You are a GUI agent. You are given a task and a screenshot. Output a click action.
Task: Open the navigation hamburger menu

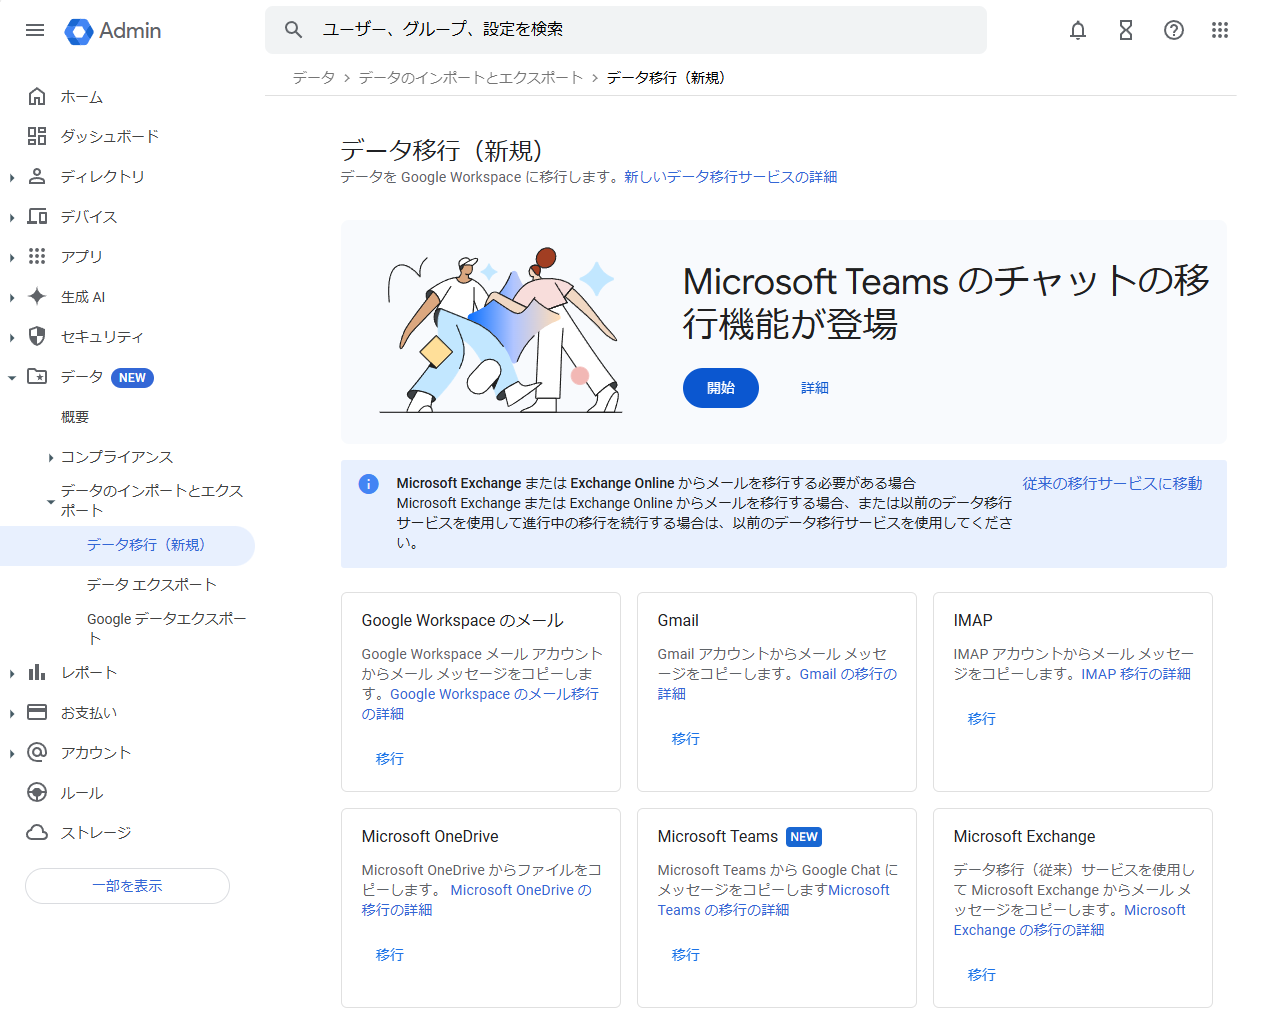pos(35,30)
